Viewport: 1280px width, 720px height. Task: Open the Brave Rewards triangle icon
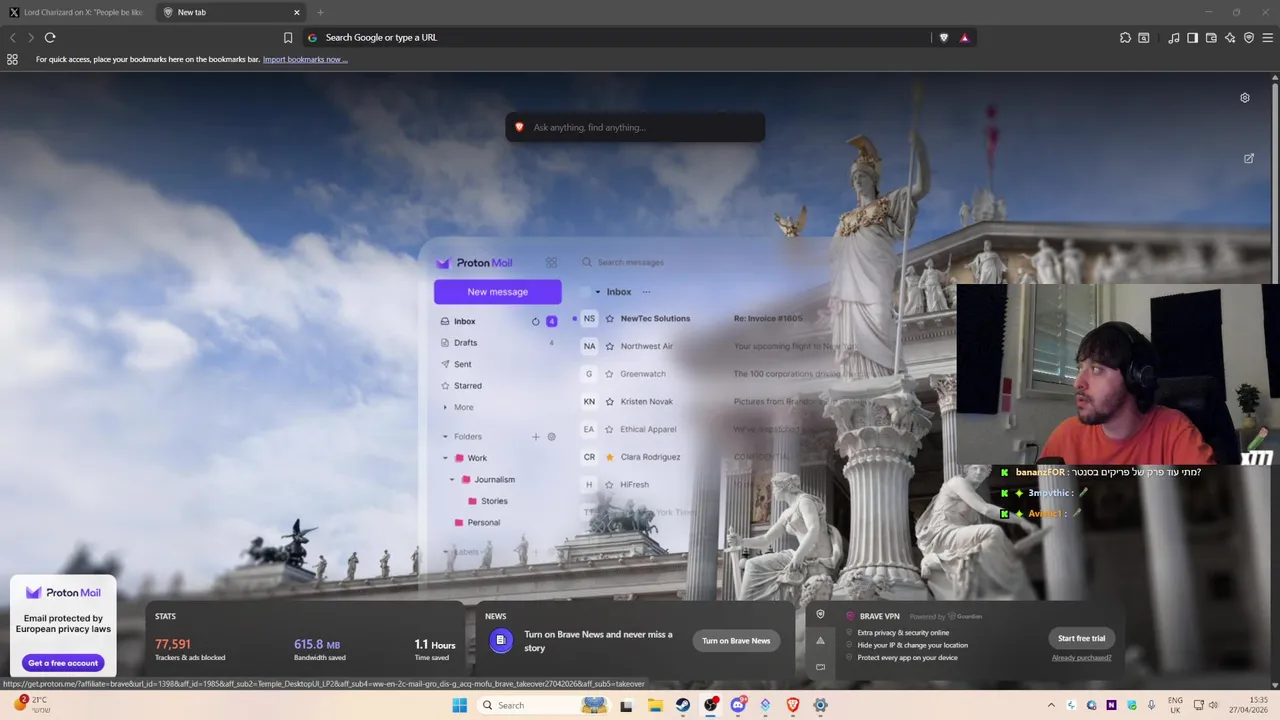click(x=964, y=37)
